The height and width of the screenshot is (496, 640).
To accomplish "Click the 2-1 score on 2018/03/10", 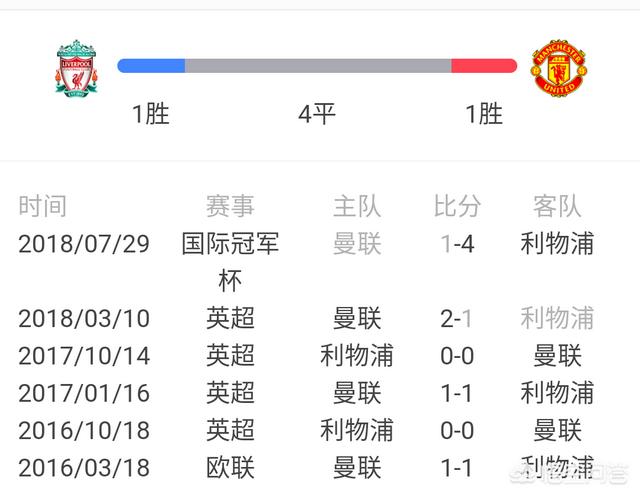I will pos(457,318).
